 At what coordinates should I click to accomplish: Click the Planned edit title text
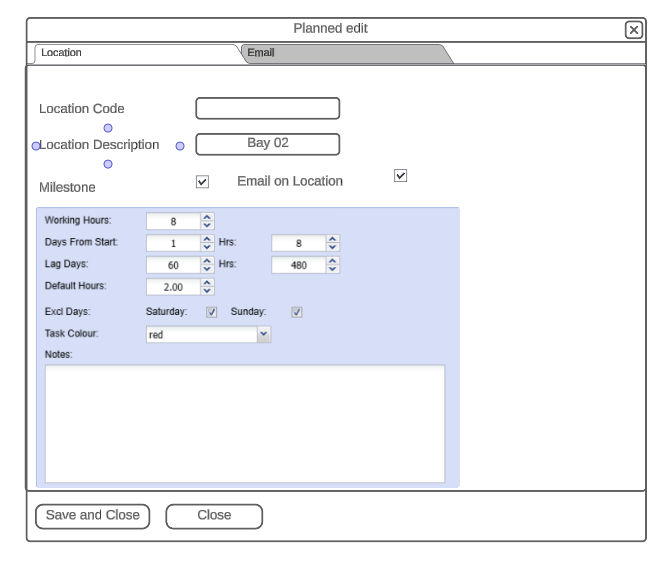pos(330,28)
